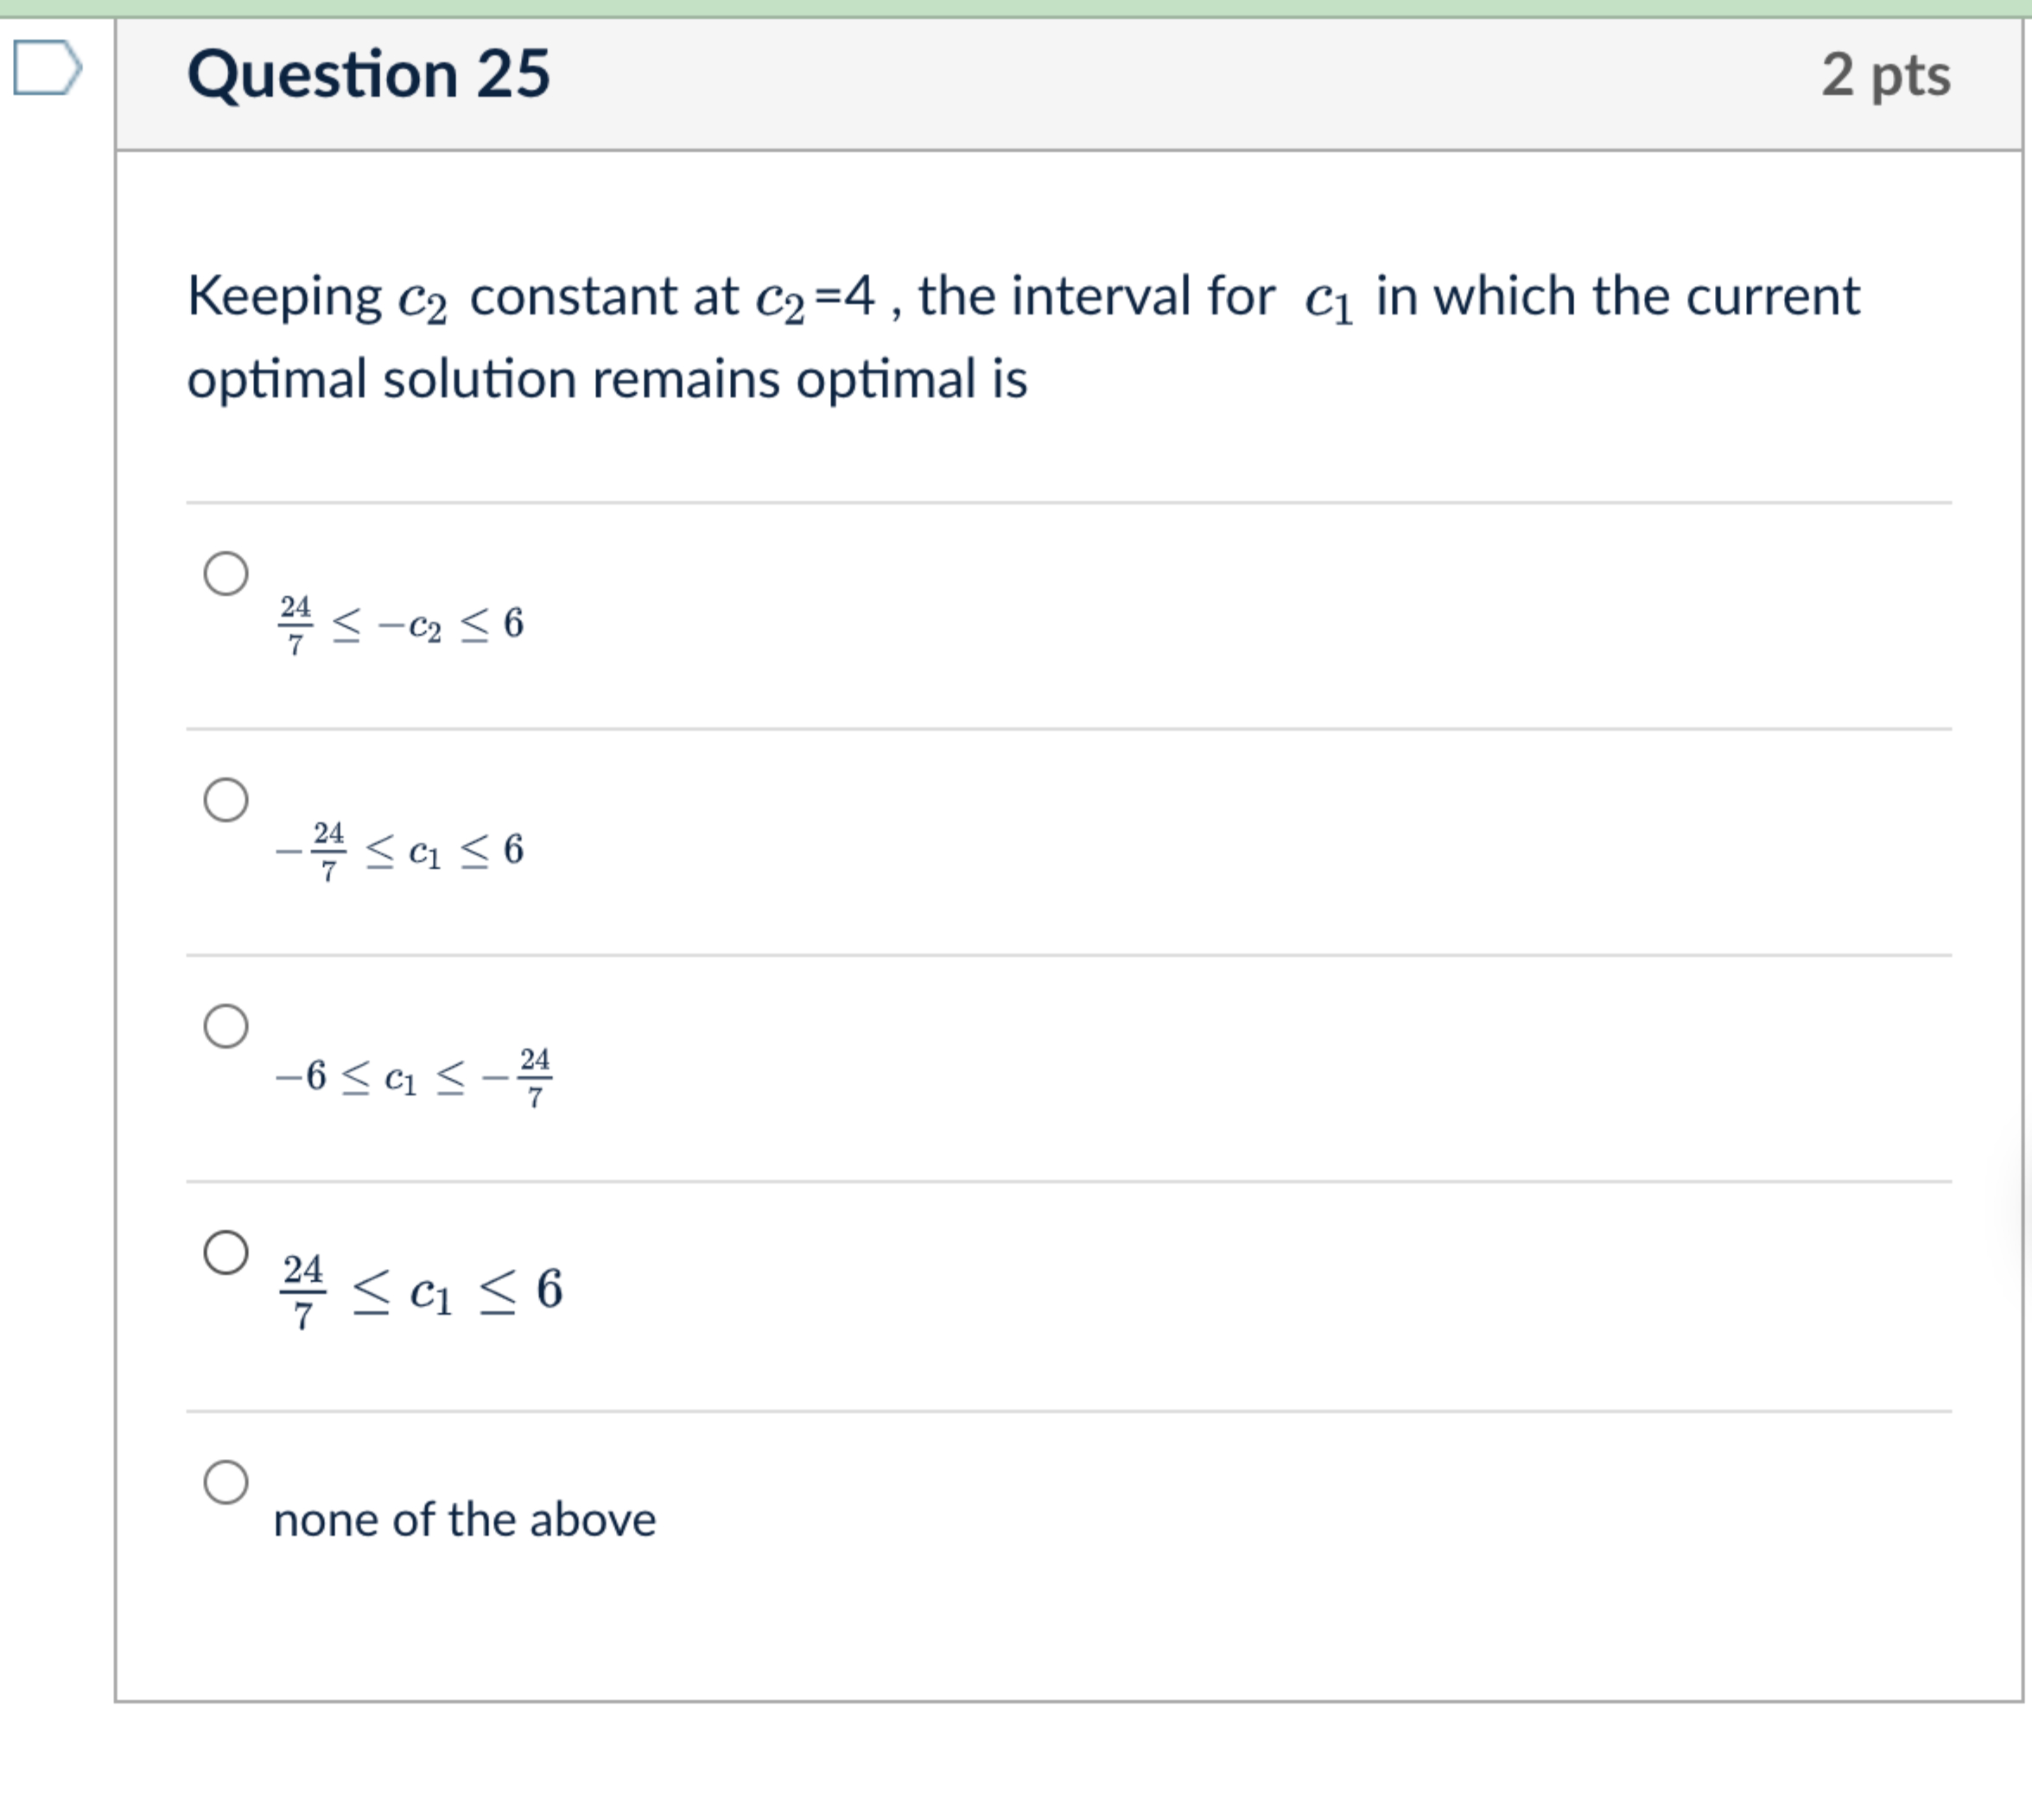Choose the answer −6 ≤ c₁ ≤ −24/7
2032x1820 pixels.
point(228,1025)
